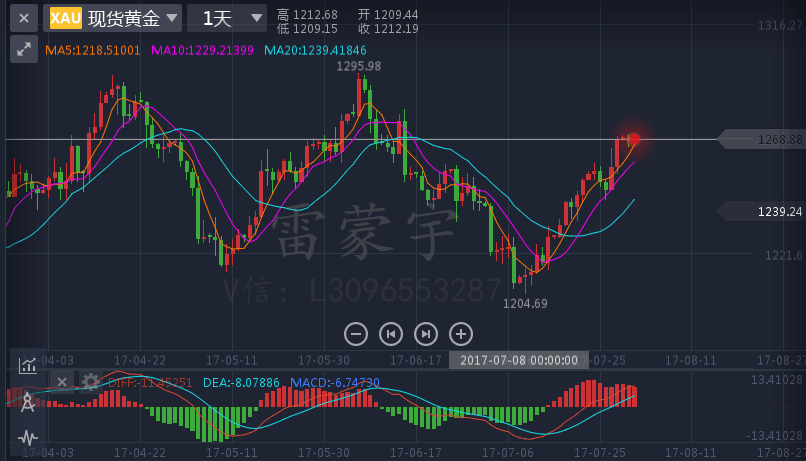
Task: Click the MACD:-6.74730 value label
Action: coord(335,383)
